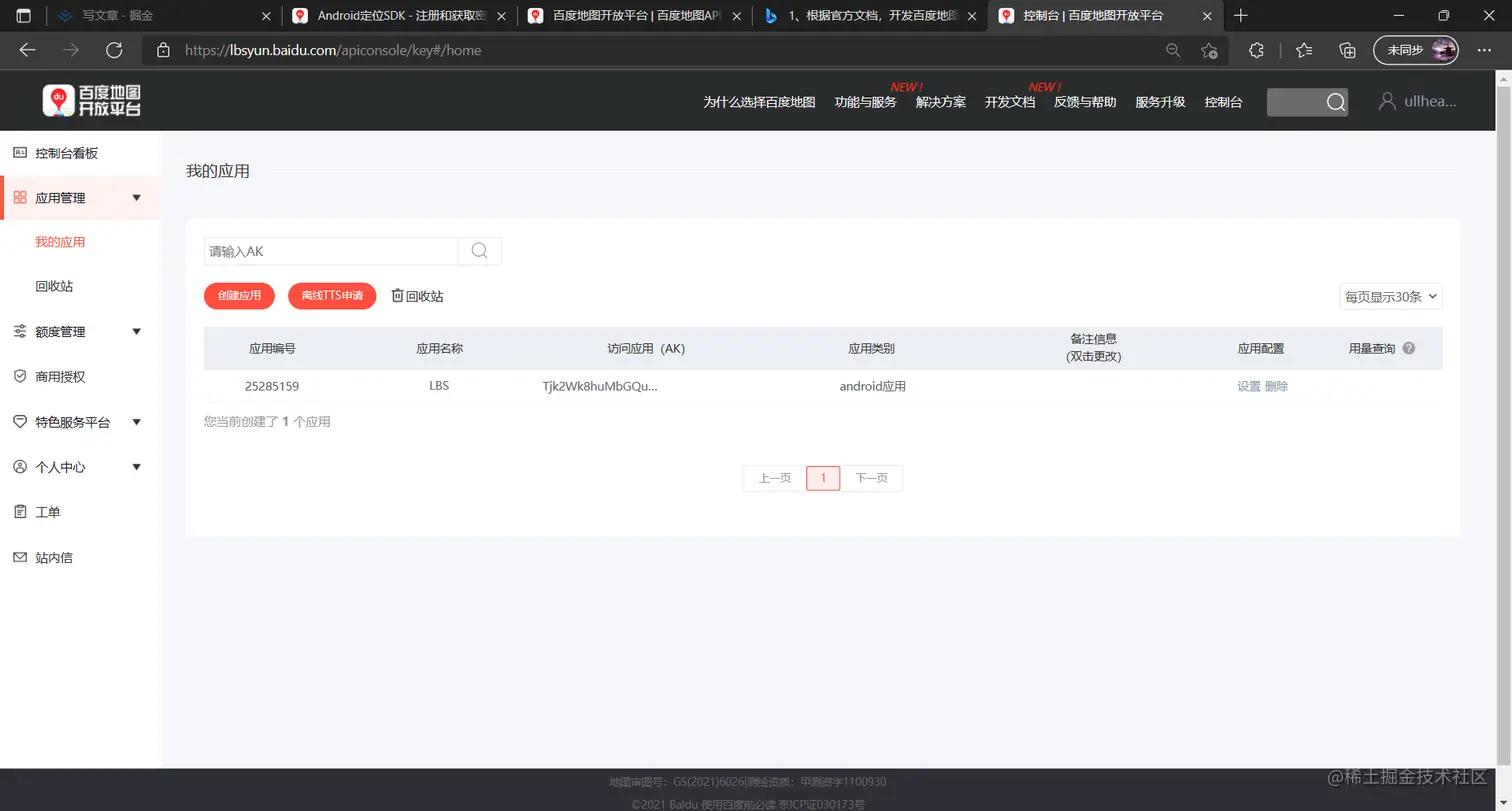The image size is (1512, 811).
Task: Click the 回收站 trash icon above the table
Action: click(397, 296)
